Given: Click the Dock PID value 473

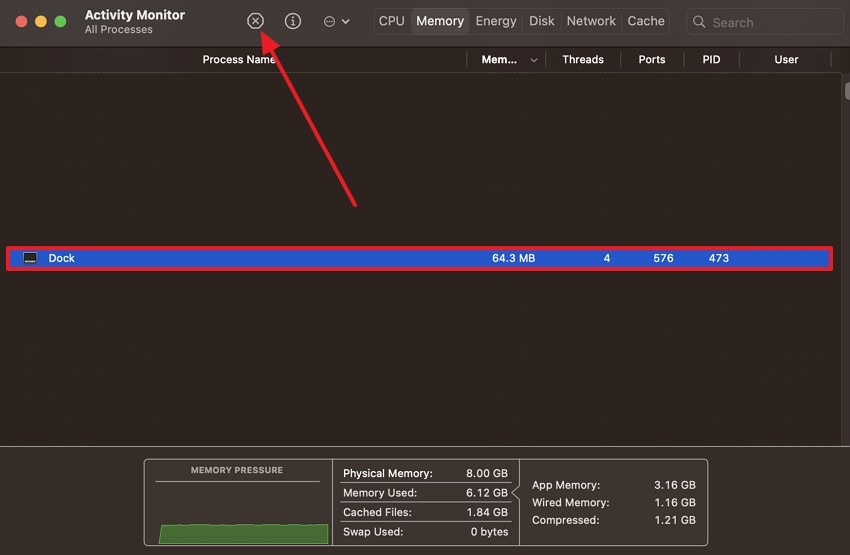Looking at the screenshot, I should 719,259.
